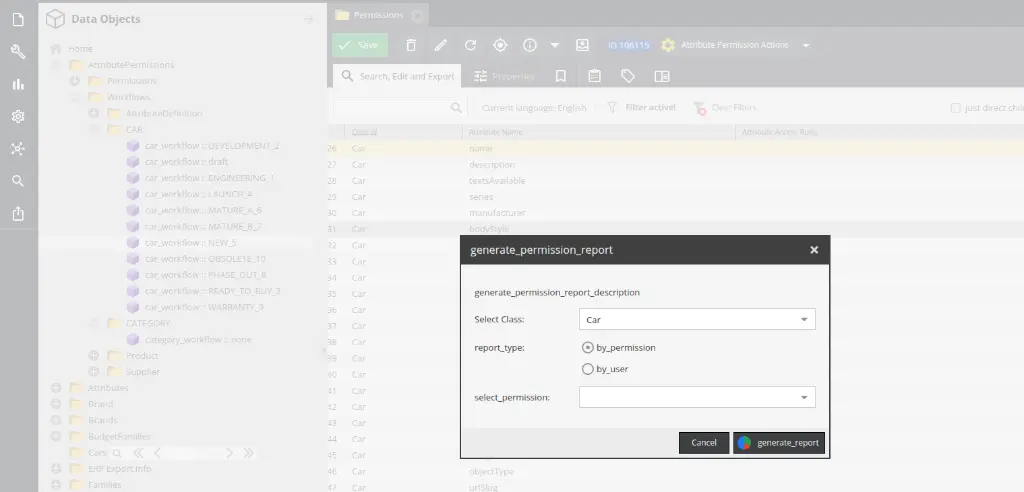Click the generate_report button
The width and height of the screenshot is (1024, 492).
click(779, 443)
